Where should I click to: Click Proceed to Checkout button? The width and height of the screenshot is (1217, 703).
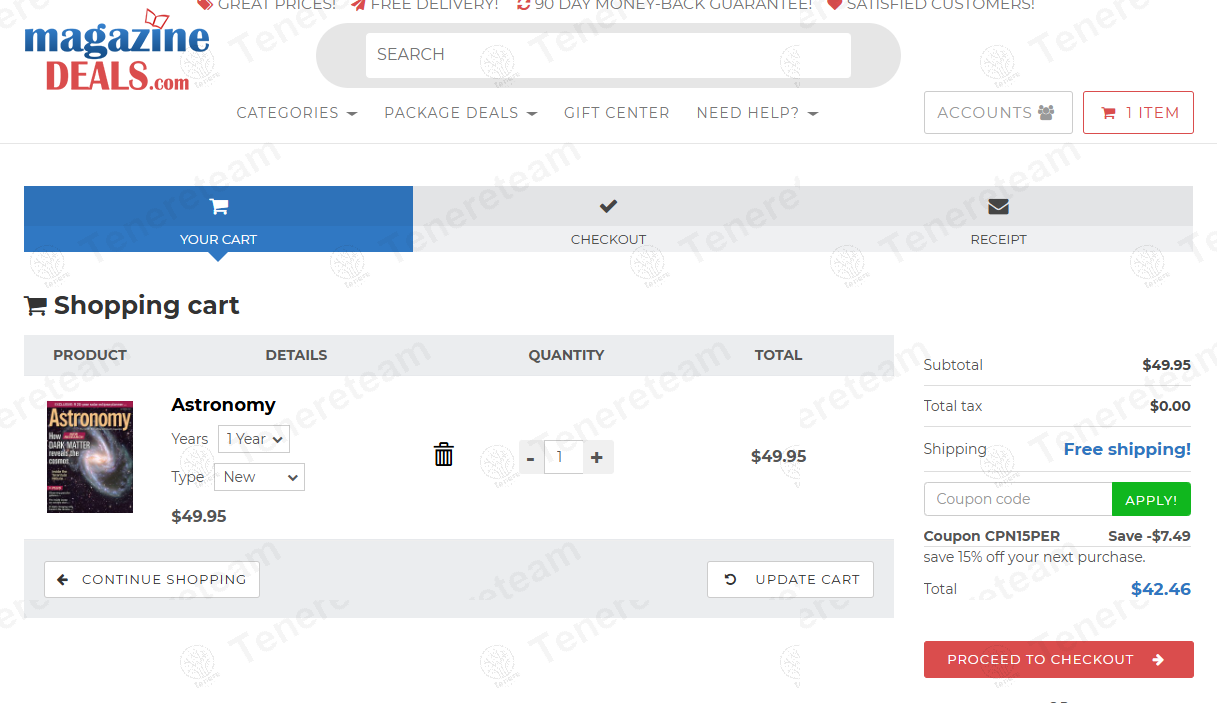pyautogui.click(x=1058, y=660)
